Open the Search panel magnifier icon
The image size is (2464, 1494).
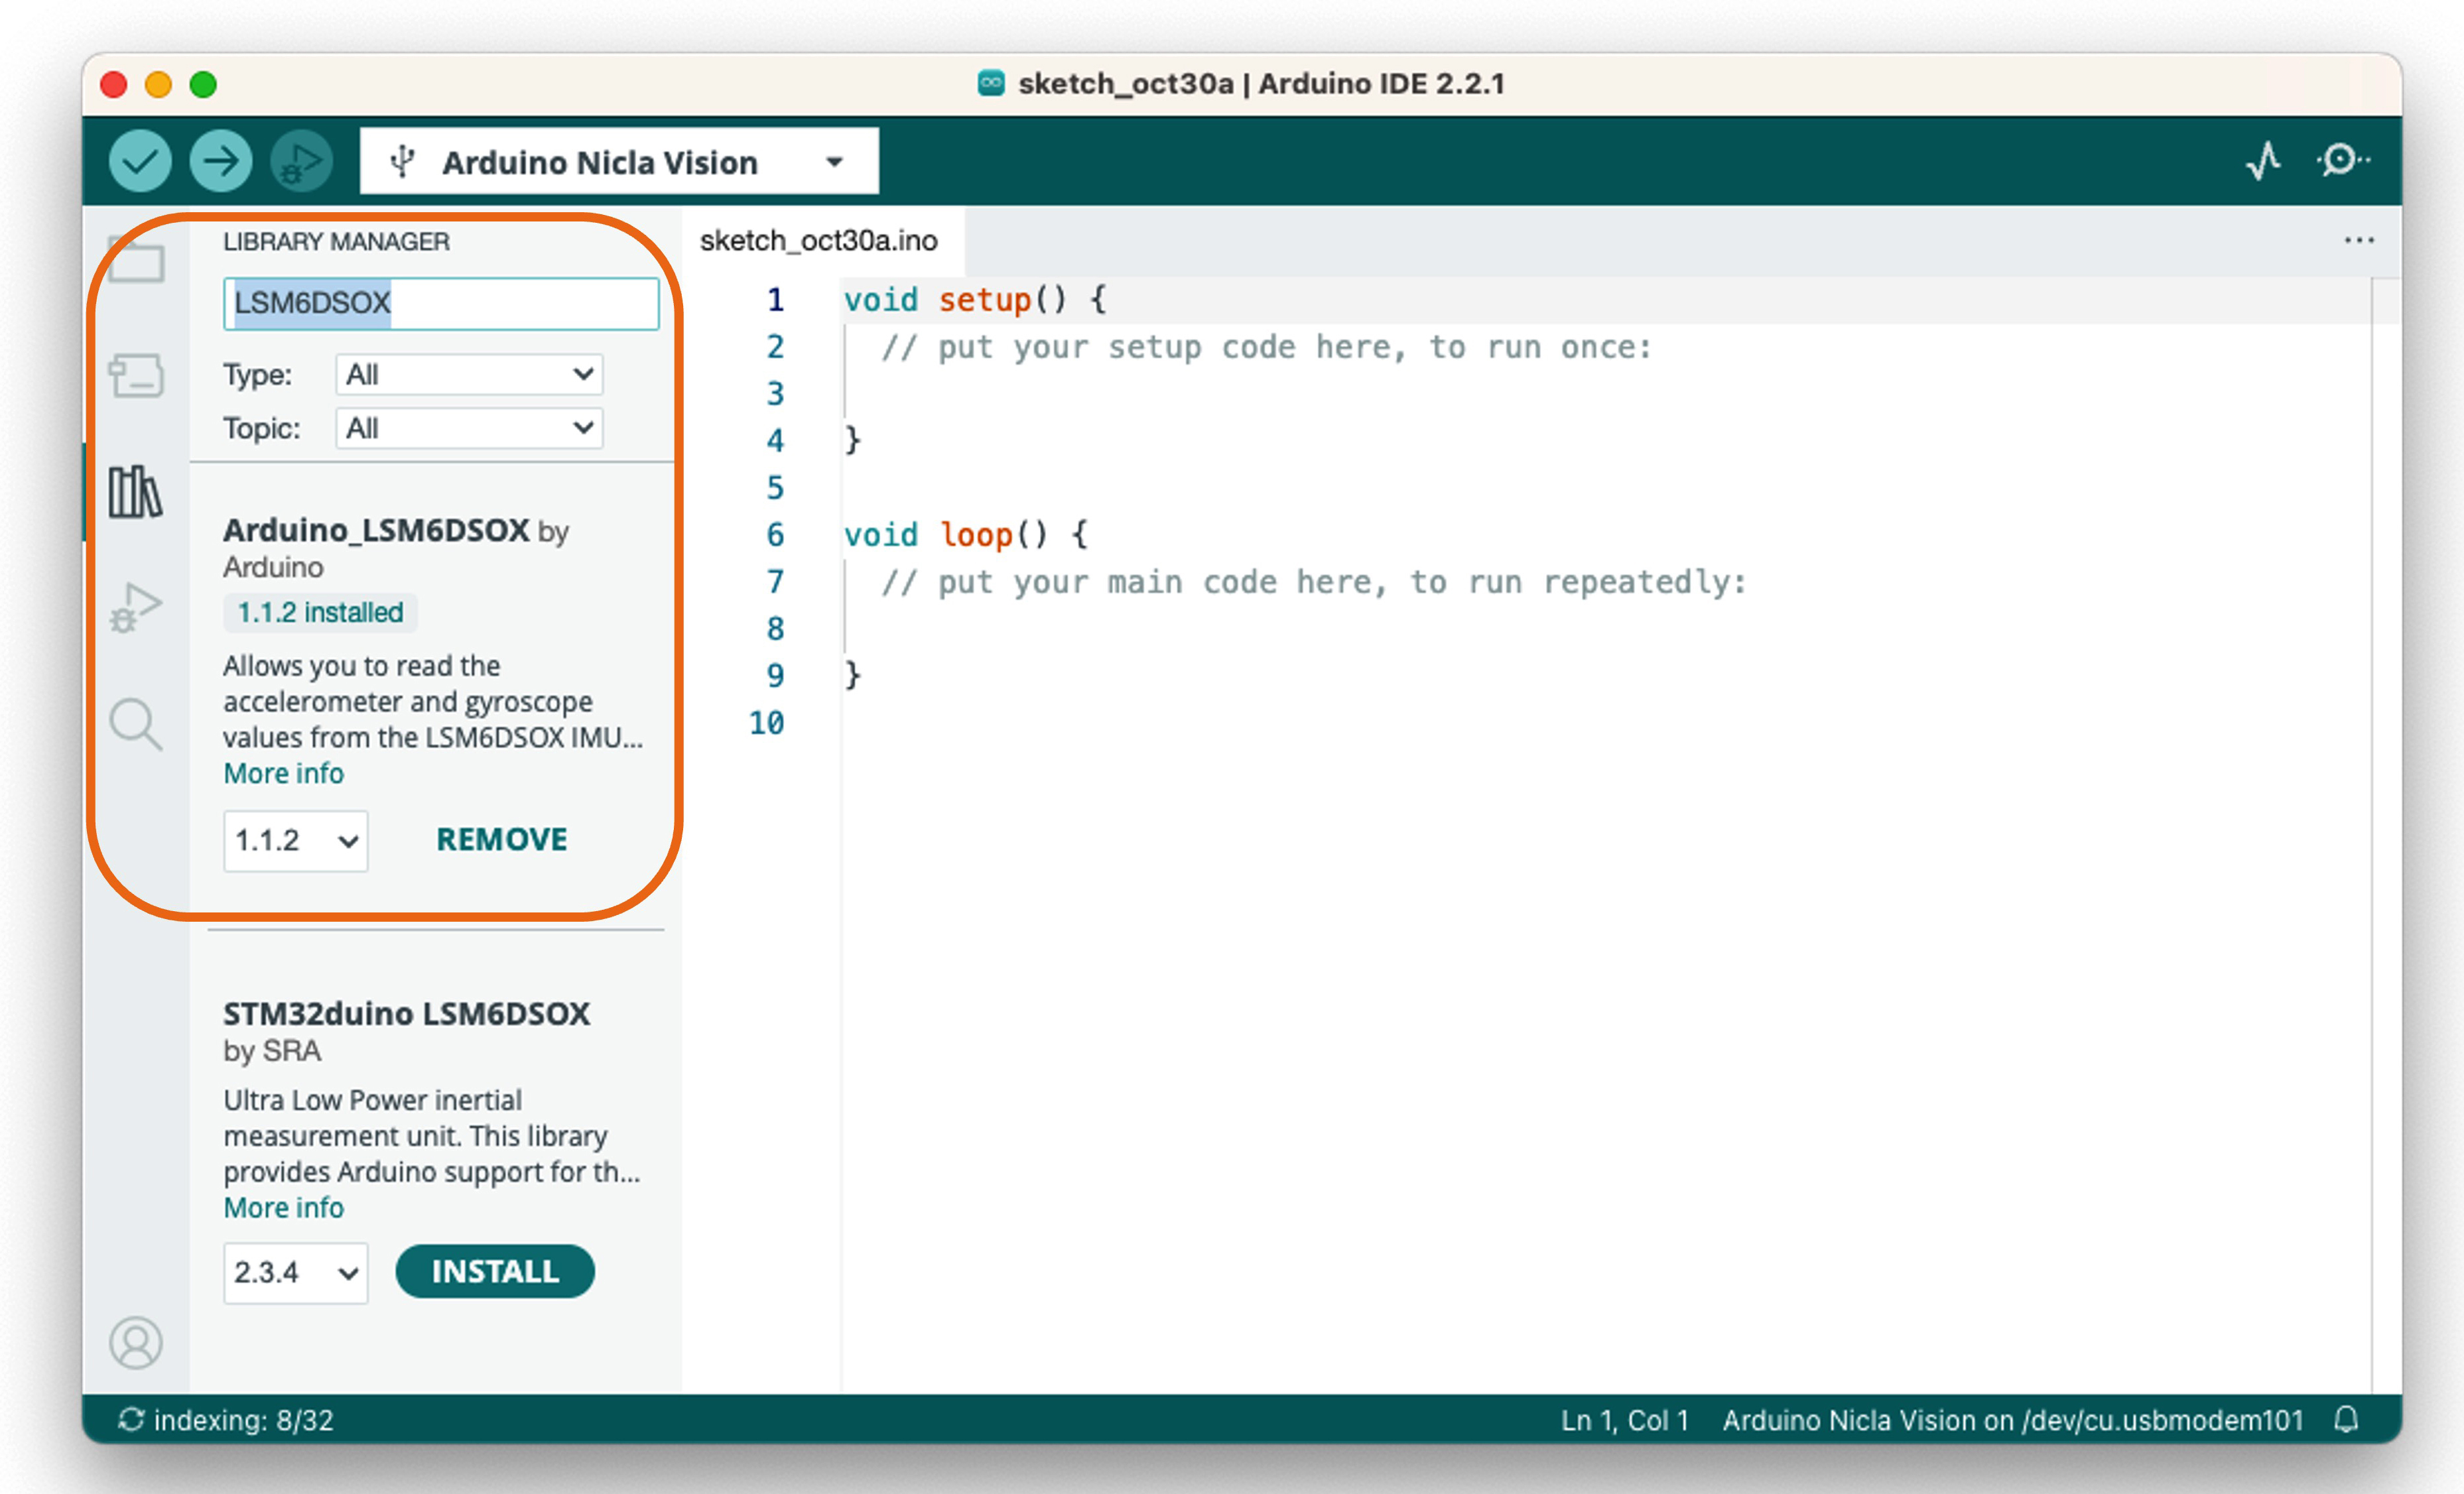136,724
